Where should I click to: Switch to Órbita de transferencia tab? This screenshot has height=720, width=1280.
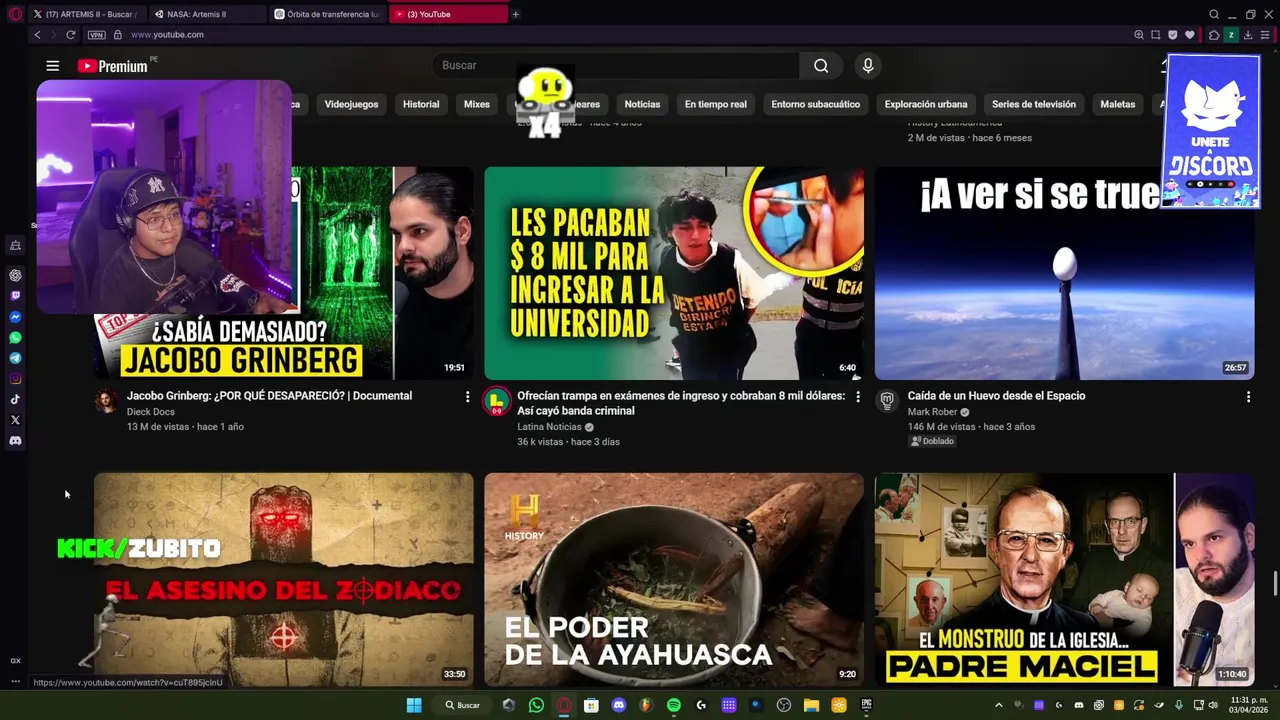(327, 14)
